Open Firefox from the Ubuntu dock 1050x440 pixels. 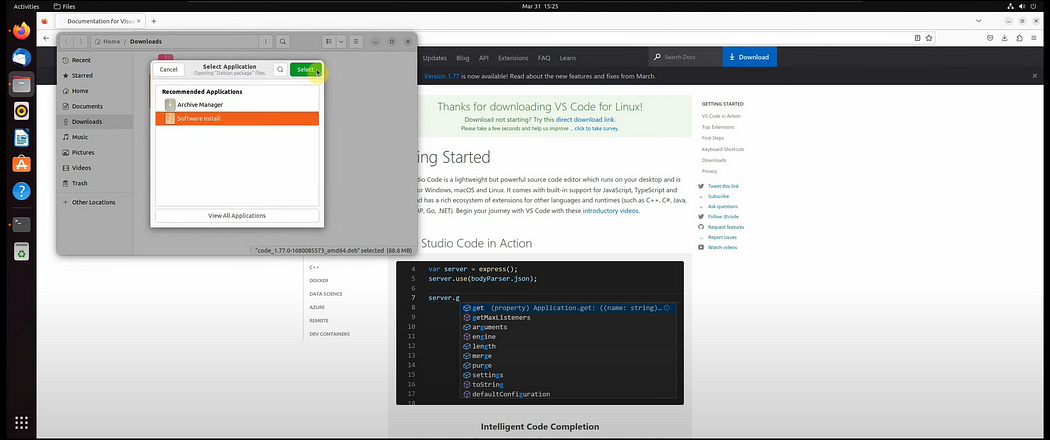pyautogui.click(x=21, y=31)
